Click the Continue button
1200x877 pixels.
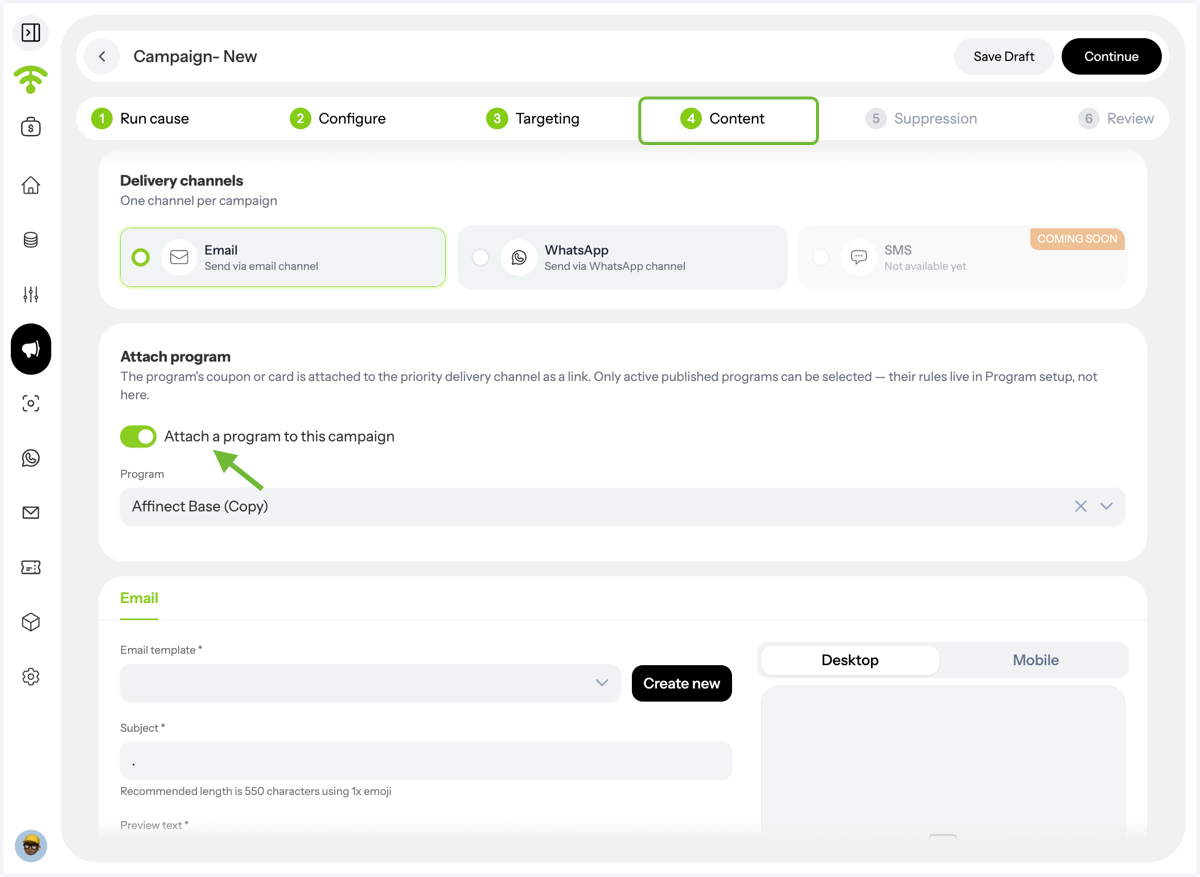(1111, 57)
